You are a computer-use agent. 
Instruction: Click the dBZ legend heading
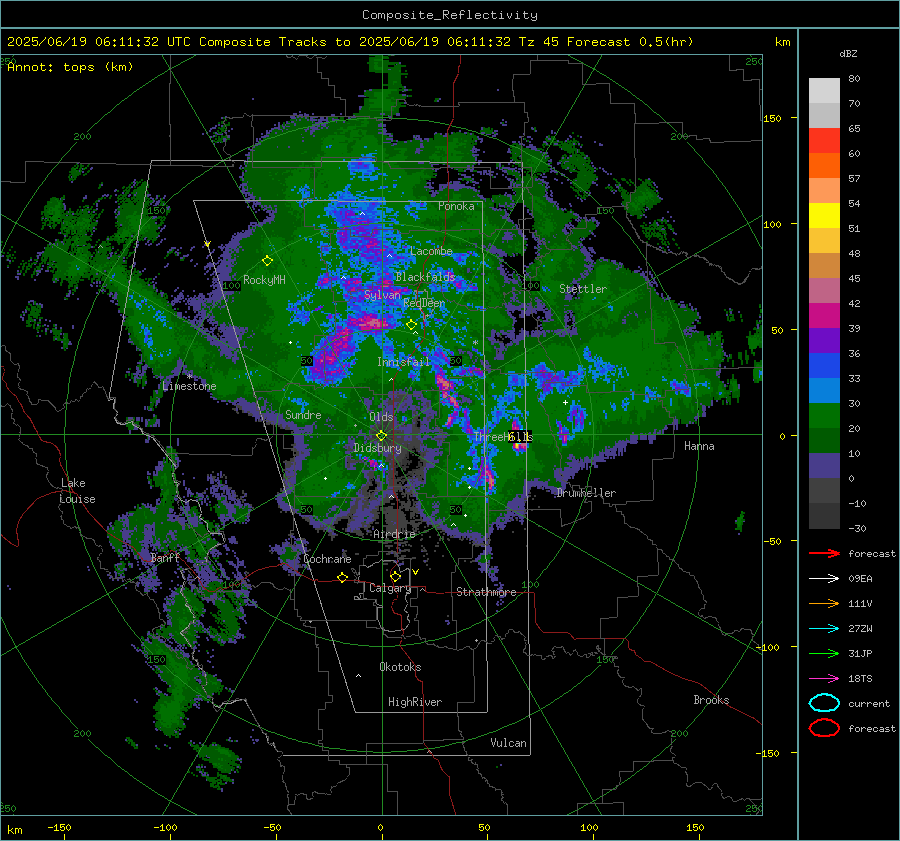(x=848, y=53)
